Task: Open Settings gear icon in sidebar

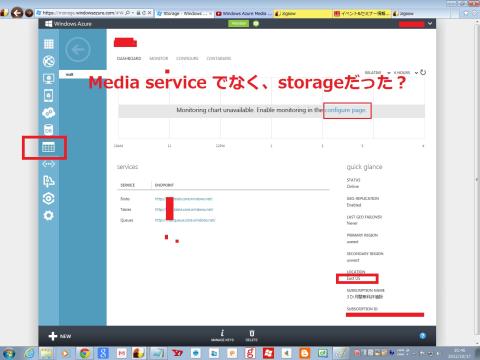Action: [x=49, y=216]
